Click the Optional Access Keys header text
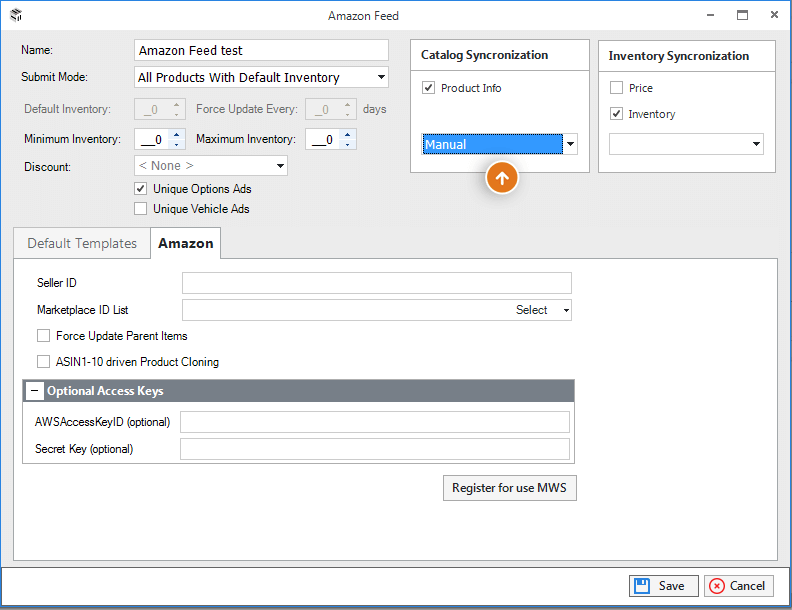This screenshot has height=610, width=792. click(105, 391)
